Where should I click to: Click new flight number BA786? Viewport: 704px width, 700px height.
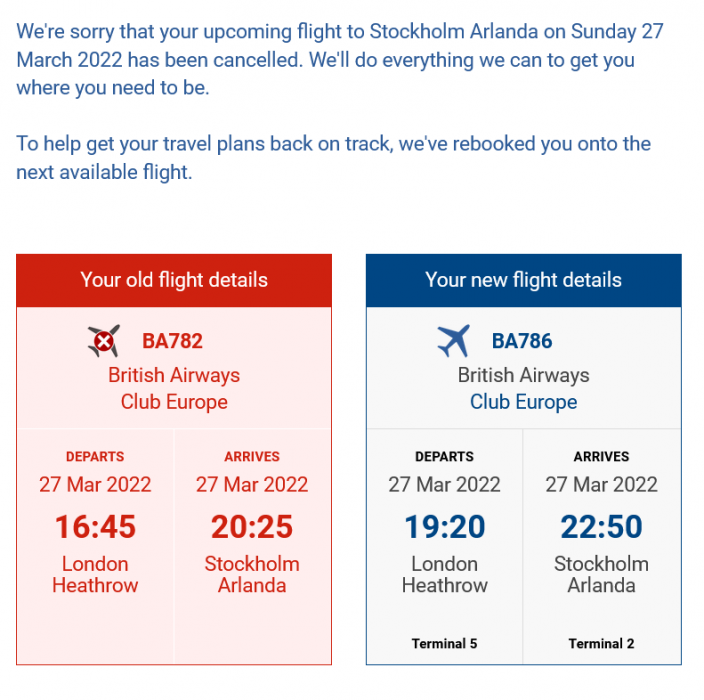[522, 341]
